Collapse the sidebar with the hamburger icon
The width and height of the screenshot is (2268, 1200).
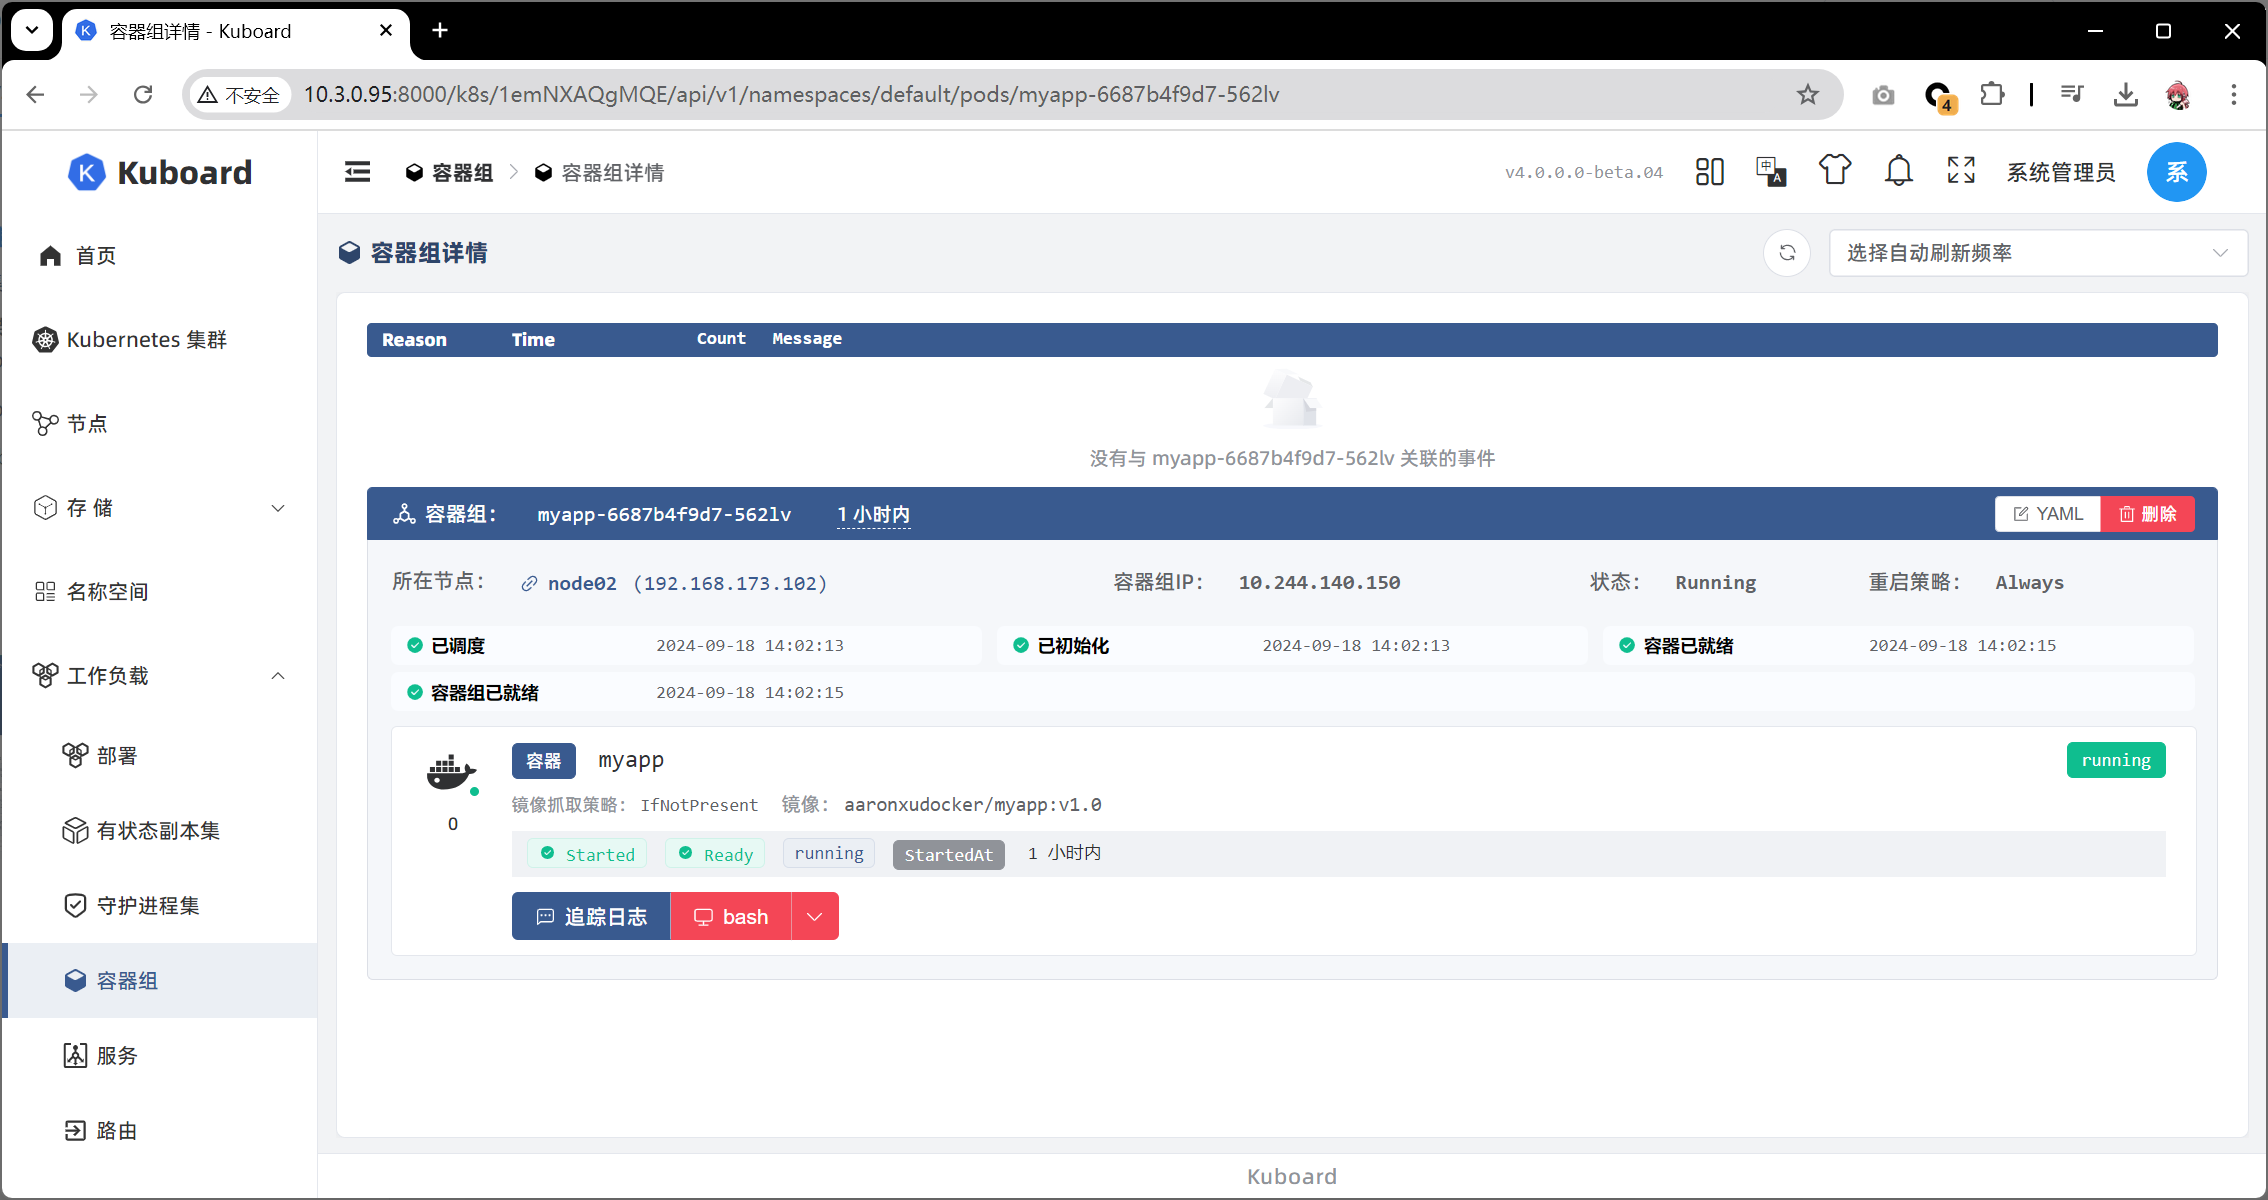coord(357,172)
